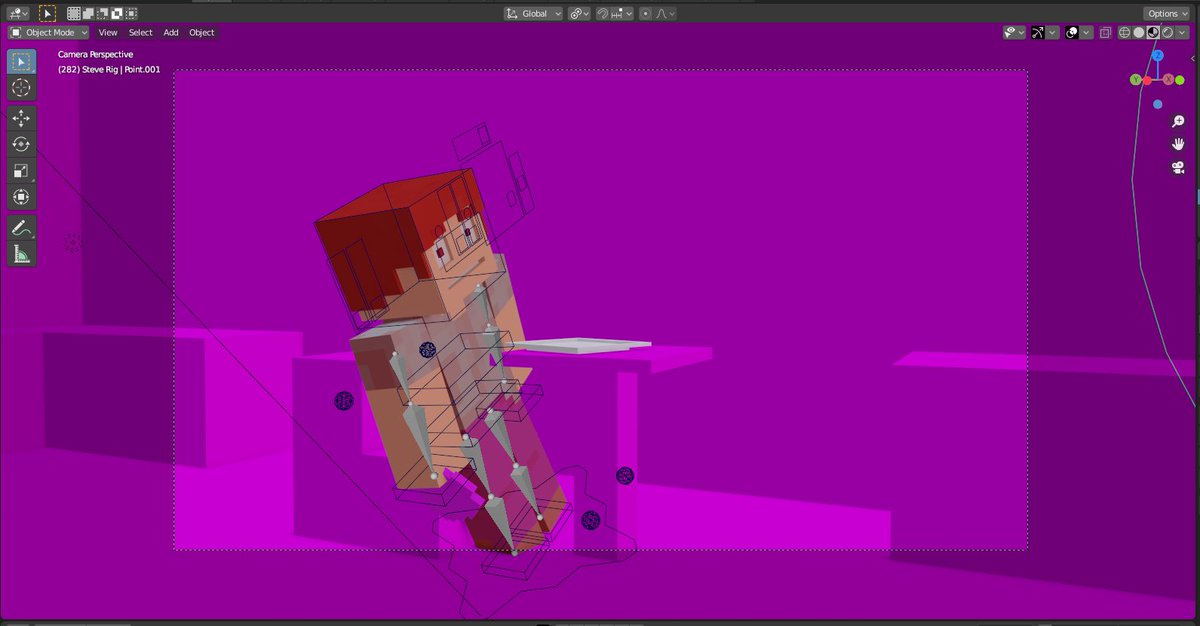Switch to rendered viewport shading
The width and height of the screenshot is (1200, 626).
tap(1166, 32)
